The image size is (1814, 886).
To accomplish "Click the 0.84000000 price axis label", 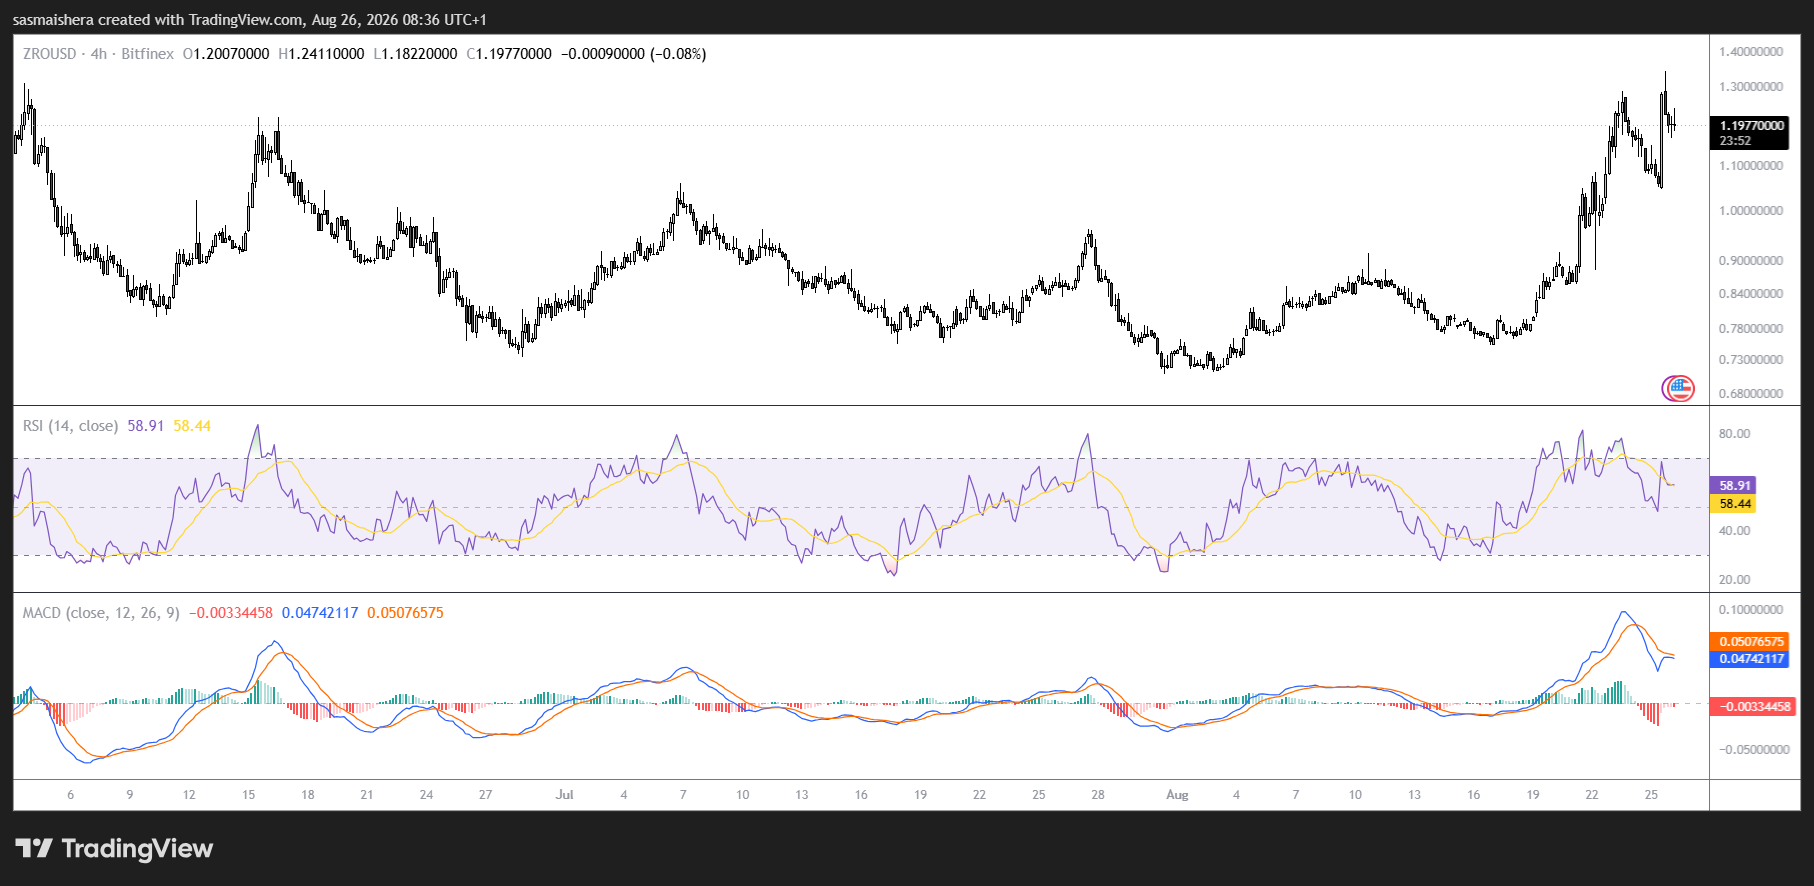I will pos(1751,294).
